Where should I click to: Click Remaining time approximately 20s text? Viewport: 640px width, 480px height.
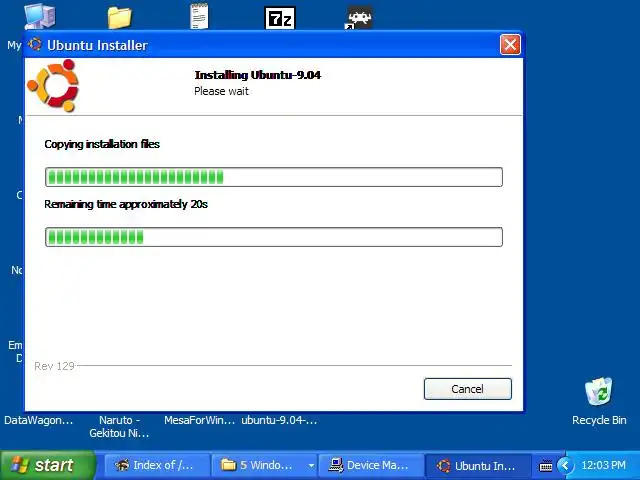pyautogui.click(x=126, y=204)
